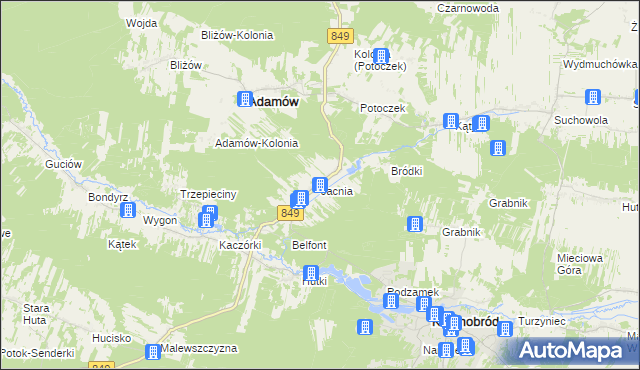Click the Hucisko village label
This screenshot has width=640, height=370.
click(111, 338)
